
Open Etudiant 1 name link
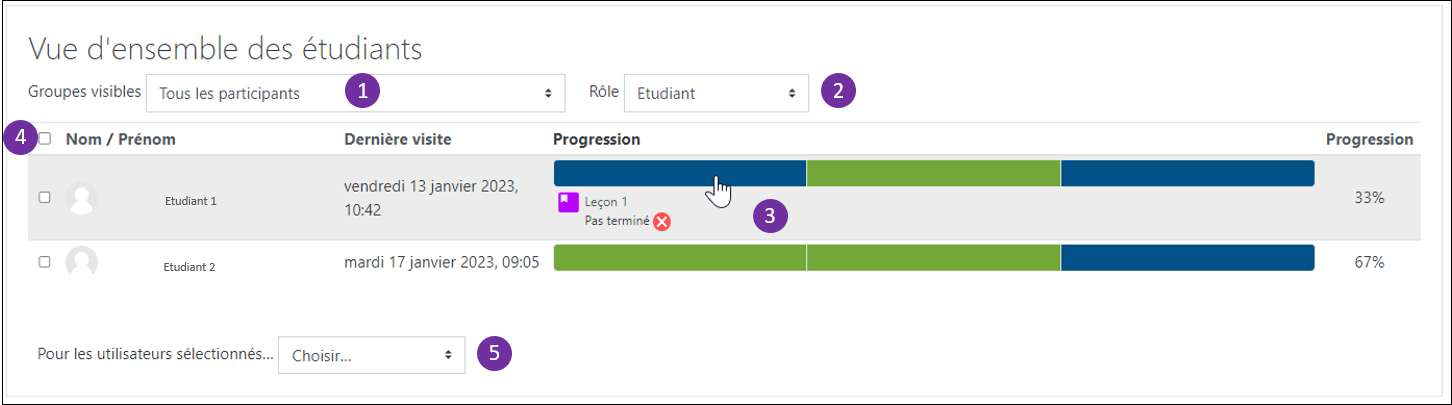[x=190, y=201]
